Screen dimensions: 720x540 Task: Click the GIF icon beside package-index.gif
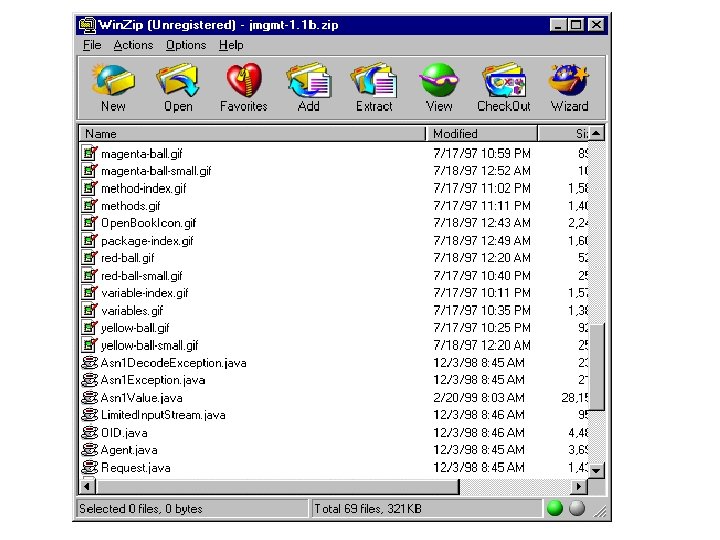(90, 240)
